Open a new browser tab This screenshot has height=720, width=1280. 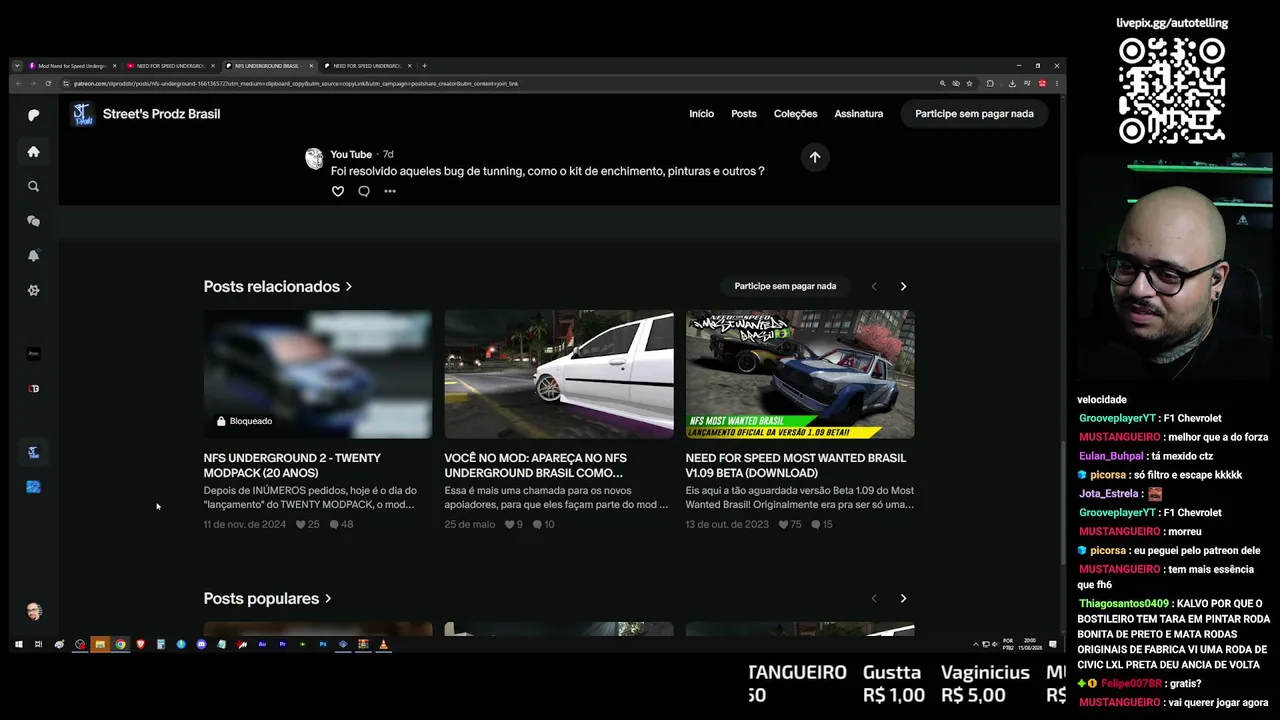tap(424, 66)
